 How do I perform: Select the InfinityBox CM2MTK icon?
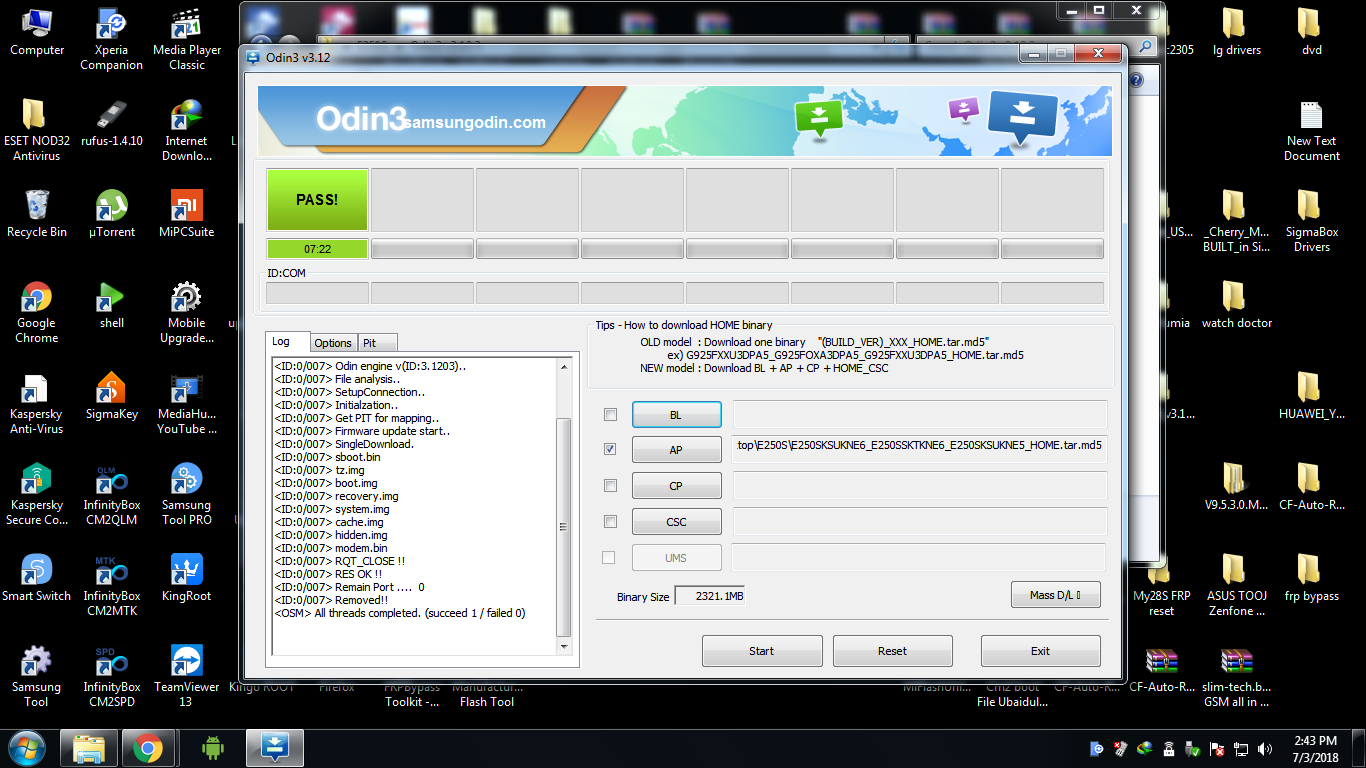pyautogui.click(x=111, y=586)
